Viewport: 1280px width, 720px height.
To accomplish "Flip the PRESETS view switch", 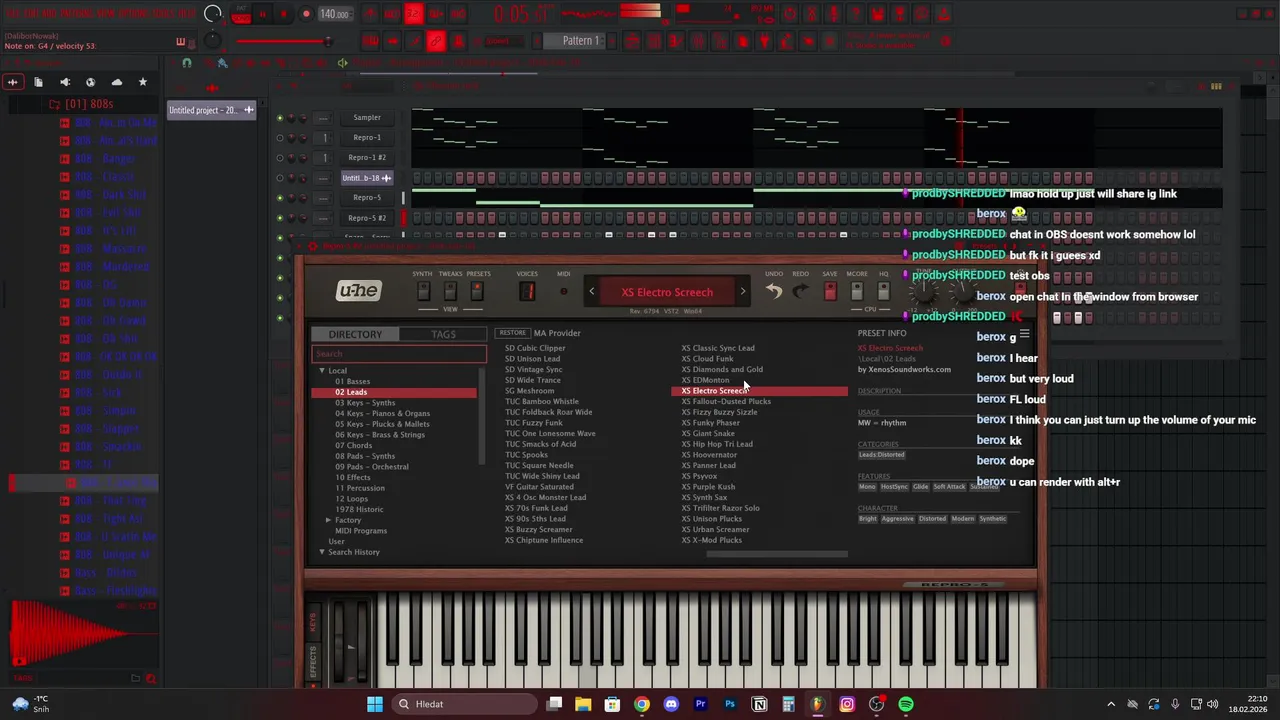I will 477,291.
